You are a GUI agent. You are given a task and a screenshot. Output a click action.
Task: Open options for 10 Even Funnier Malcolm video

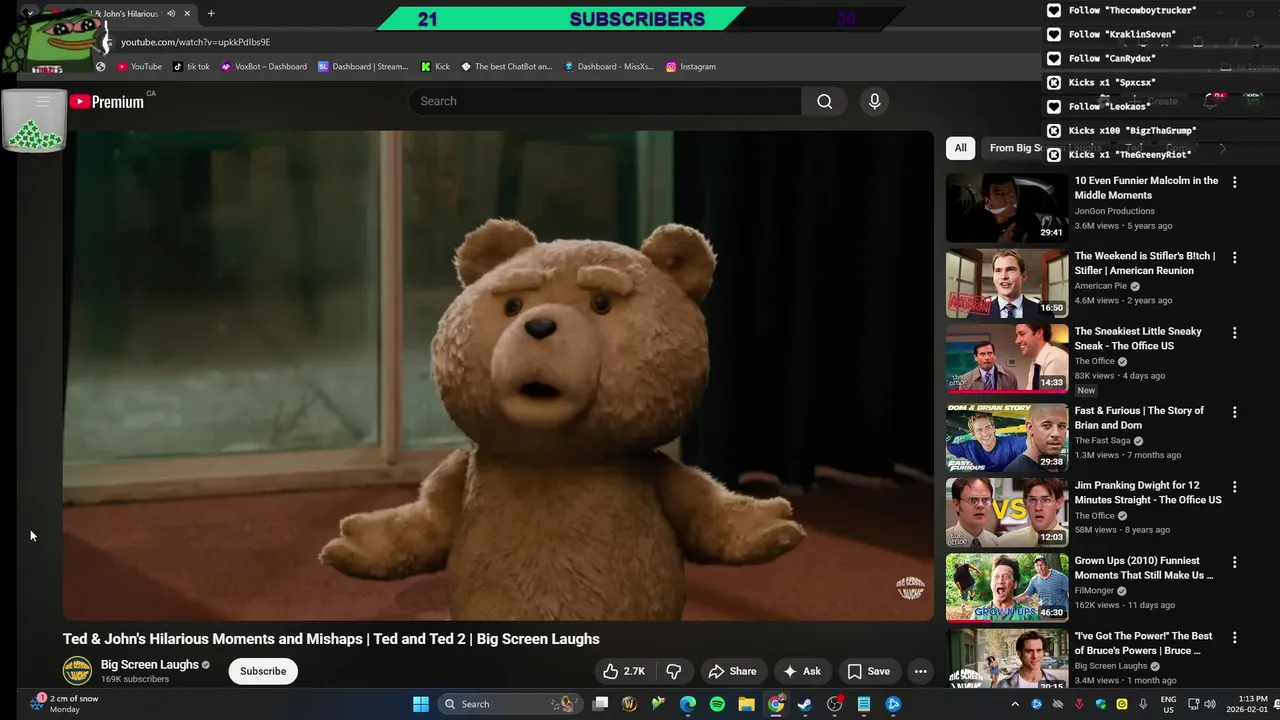click(1234, 182)
